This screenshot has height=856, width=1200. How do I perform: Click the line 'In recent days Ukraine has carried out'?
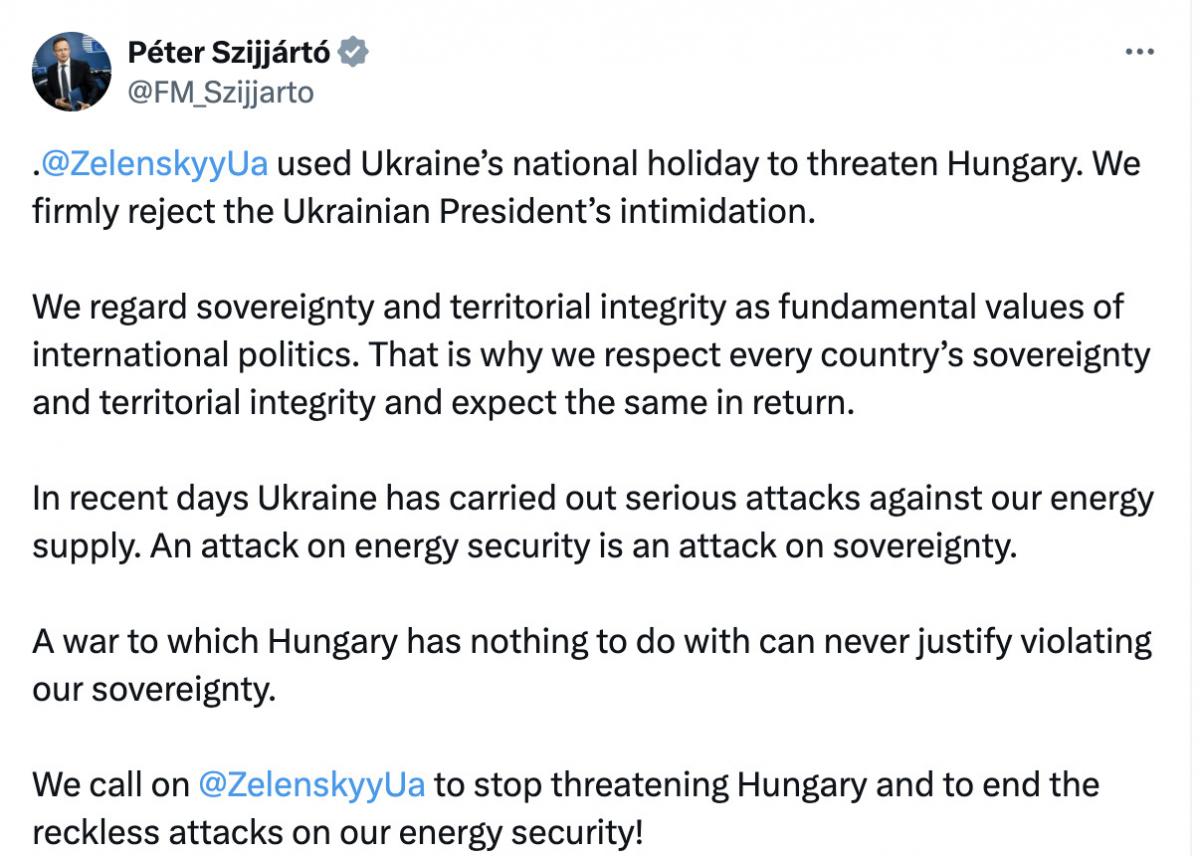click(593, 497)
